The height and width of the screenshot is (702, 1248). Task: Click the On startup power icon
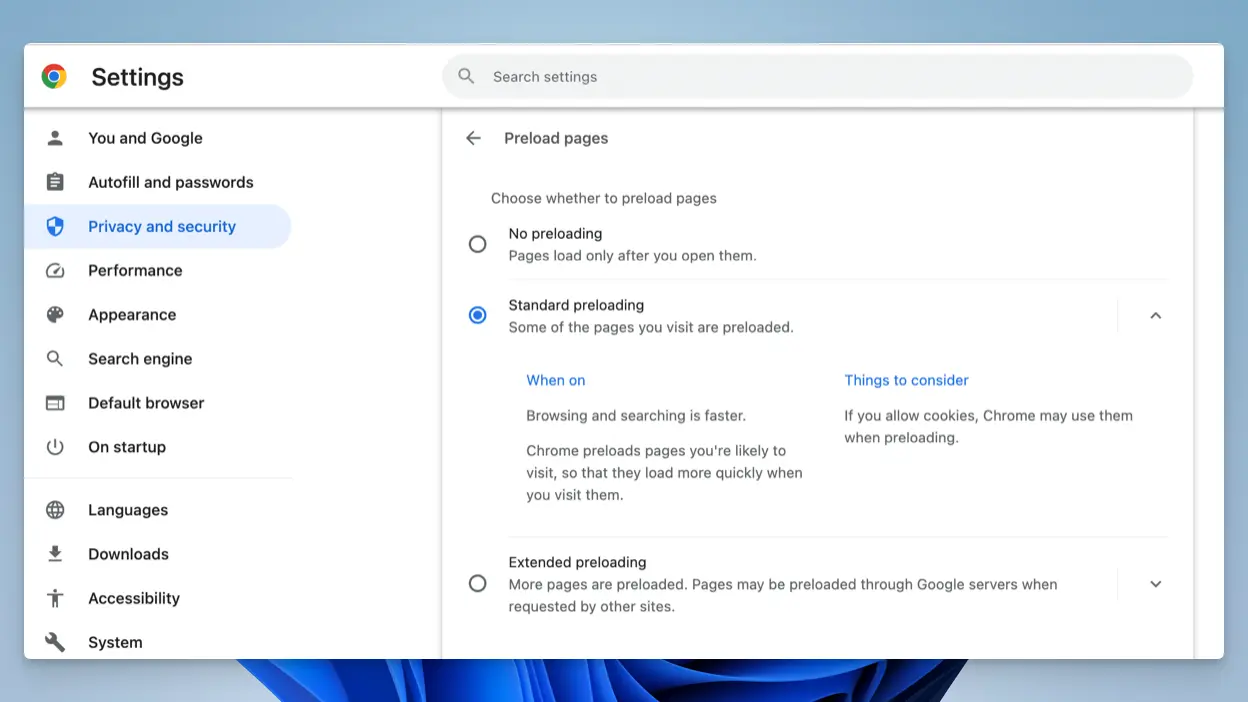tap(55, 447)
